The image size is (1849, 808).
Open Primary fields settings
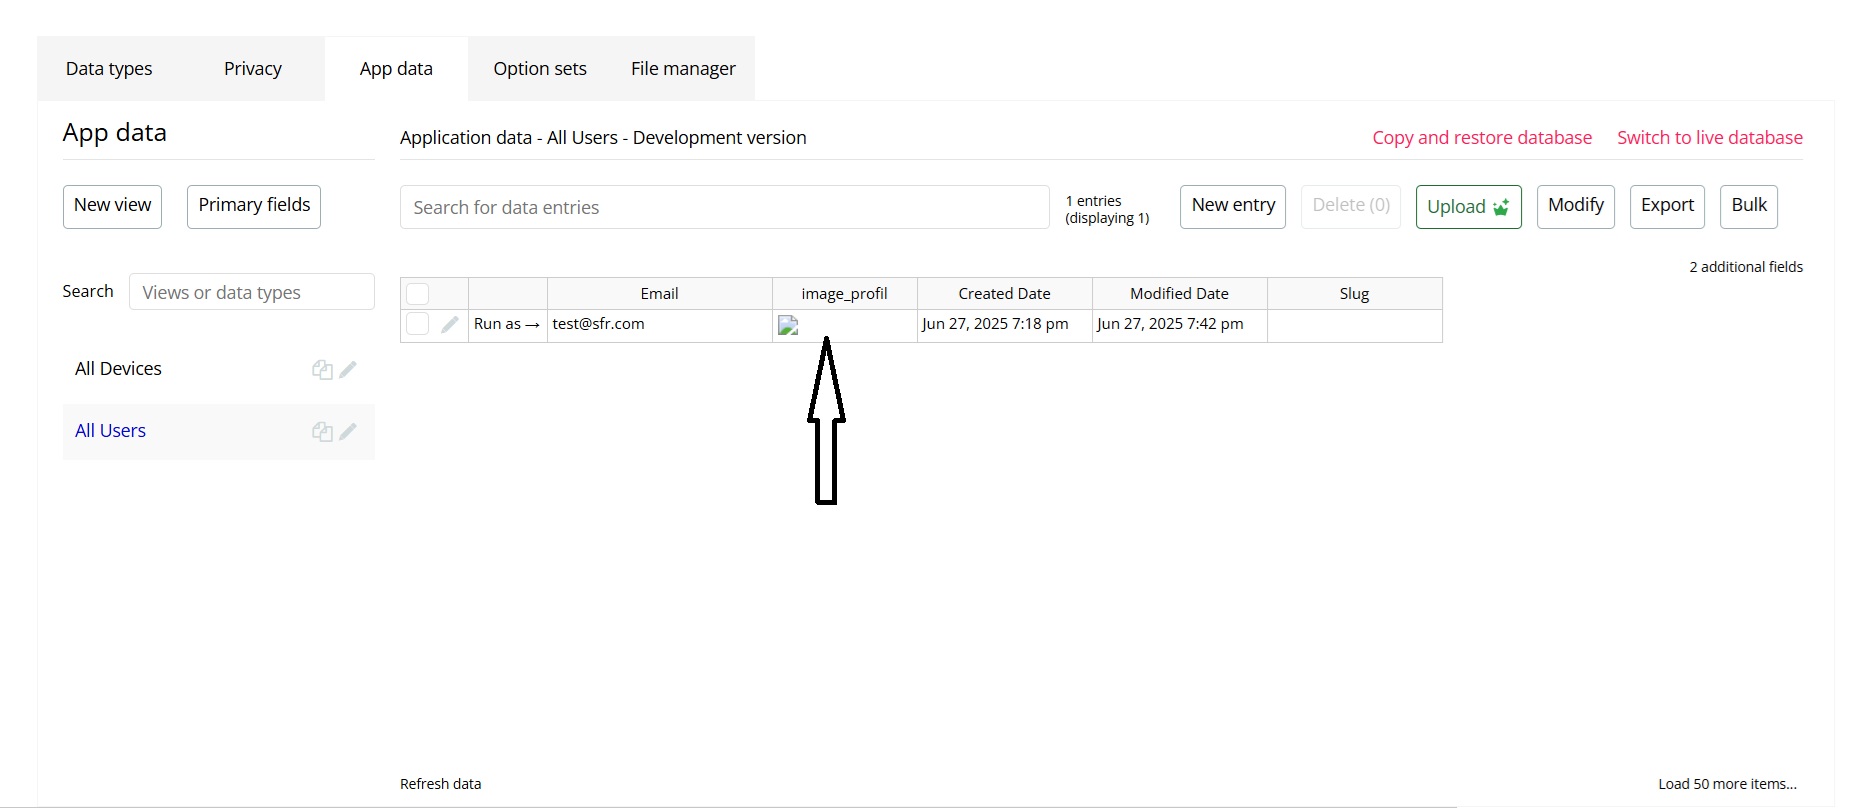[254, 206]
